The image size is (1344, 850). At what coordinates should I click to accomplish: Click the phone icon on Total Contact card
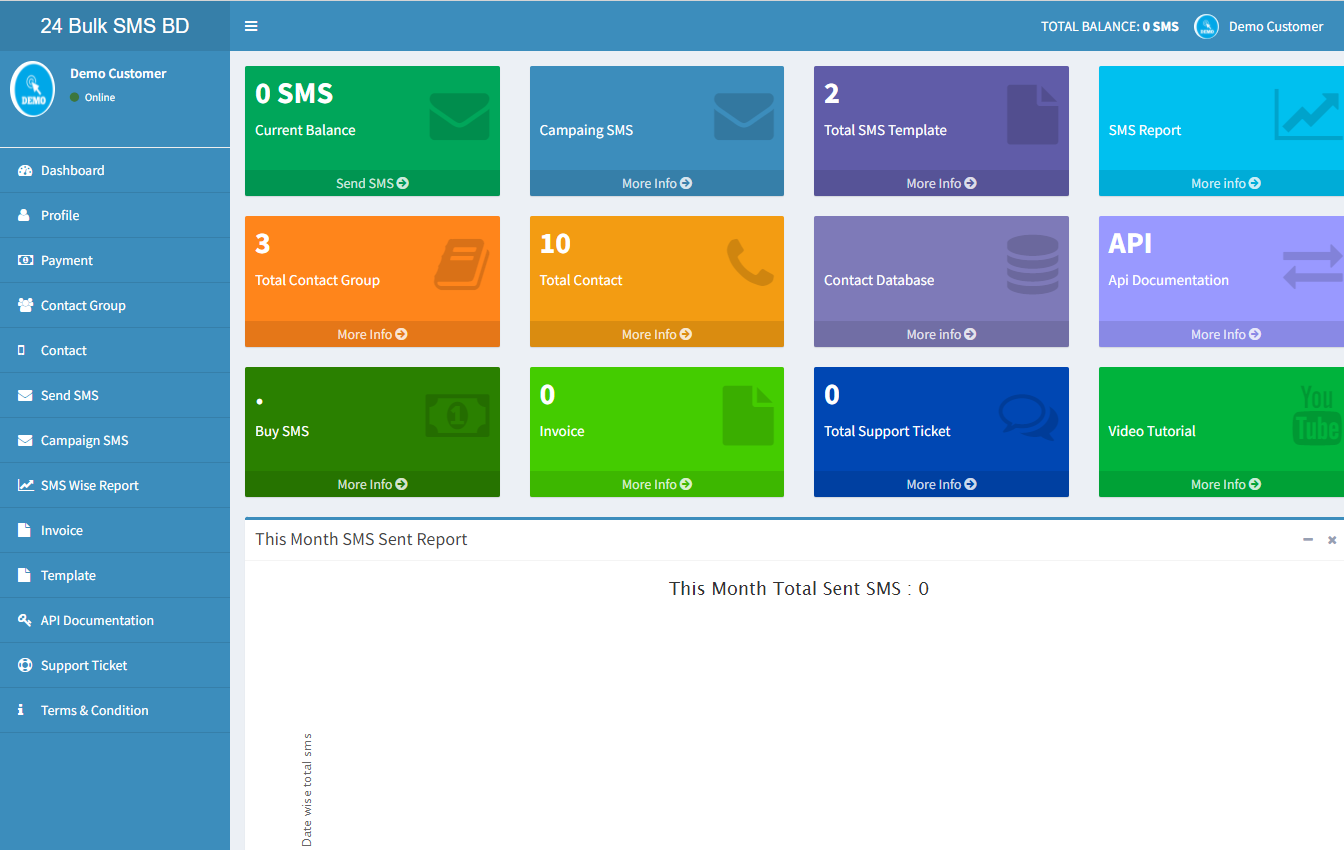(749, 263)
